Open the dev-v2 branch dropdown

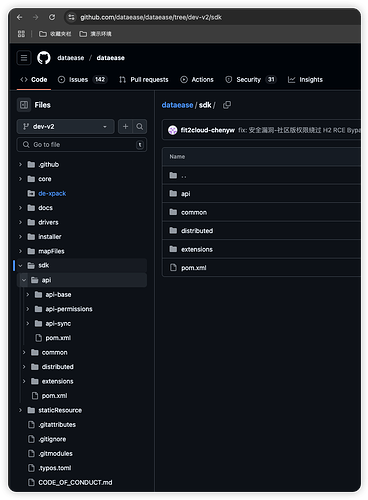[65, 127]
